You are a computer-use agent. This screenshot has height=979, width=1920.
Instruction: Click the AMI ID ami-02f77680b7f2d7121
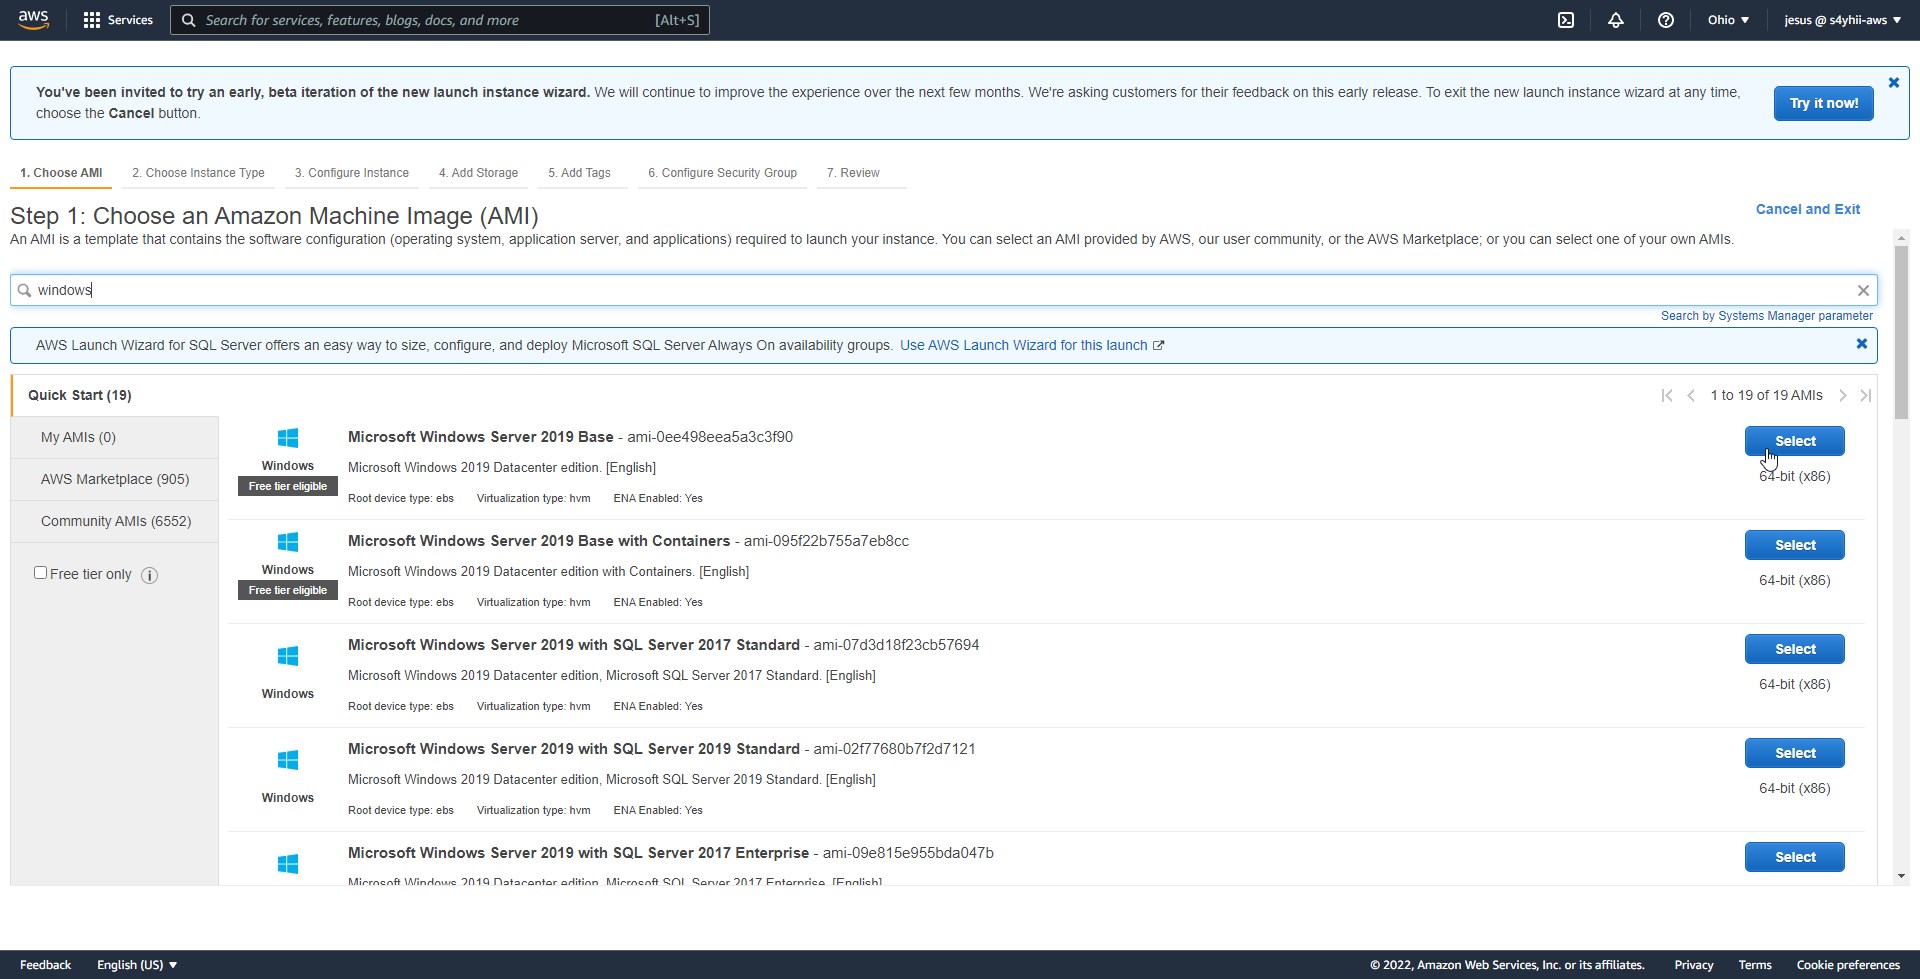[894, 749]
